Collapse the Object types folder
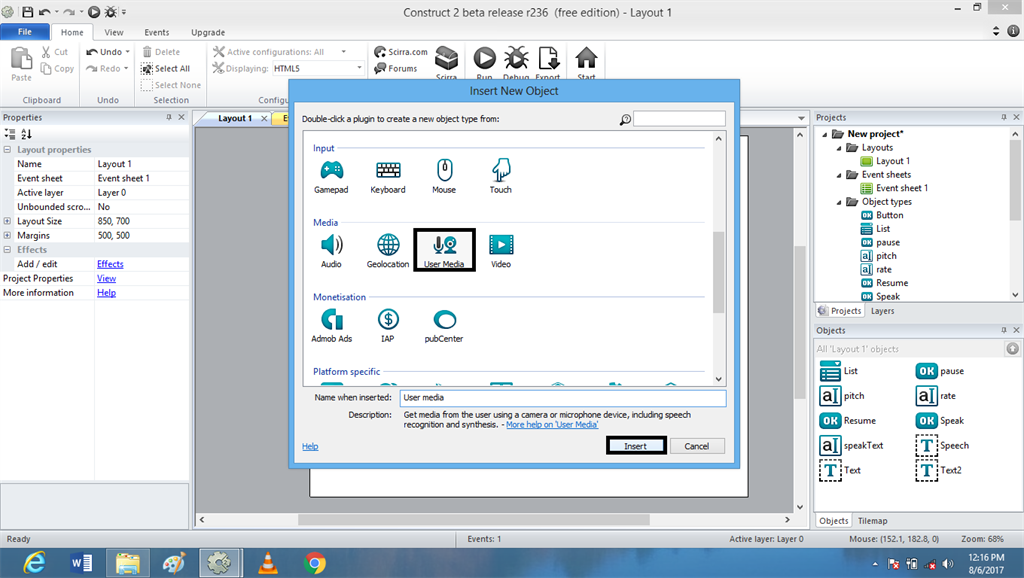 [x=839, y=202]
